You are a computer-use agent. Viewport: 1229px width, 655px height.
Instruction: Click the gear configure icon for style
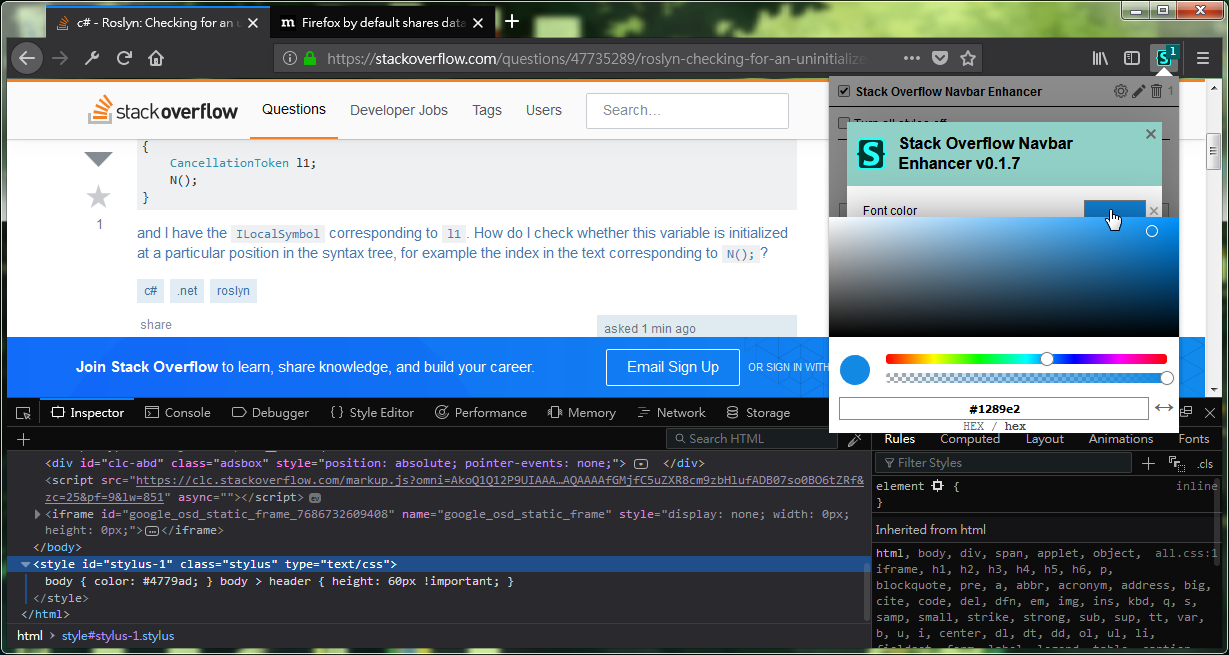pos(1121,91)
